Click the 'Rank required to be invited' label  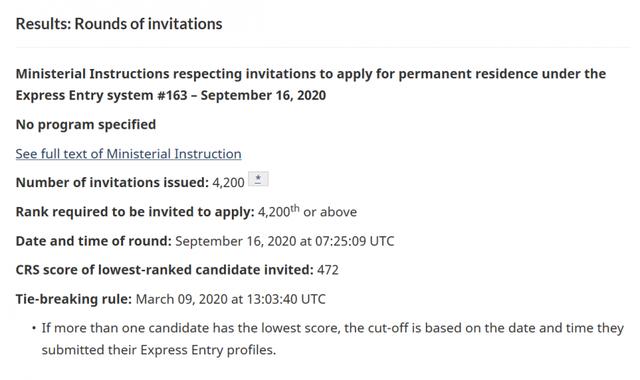click(135, 212)
